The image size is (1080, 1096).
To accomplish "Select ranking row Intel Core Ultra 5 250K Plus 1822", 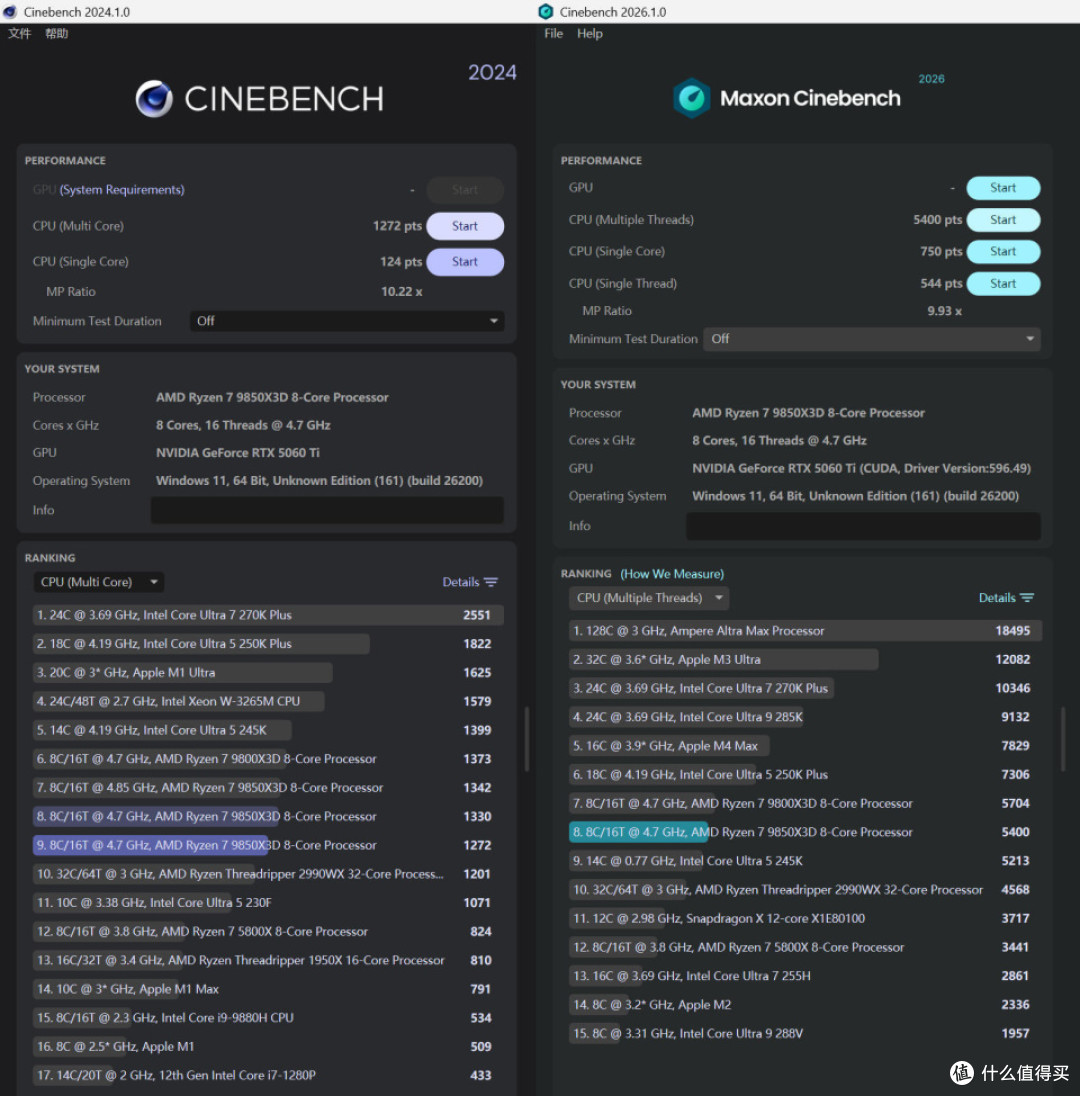I will point(268,644).
